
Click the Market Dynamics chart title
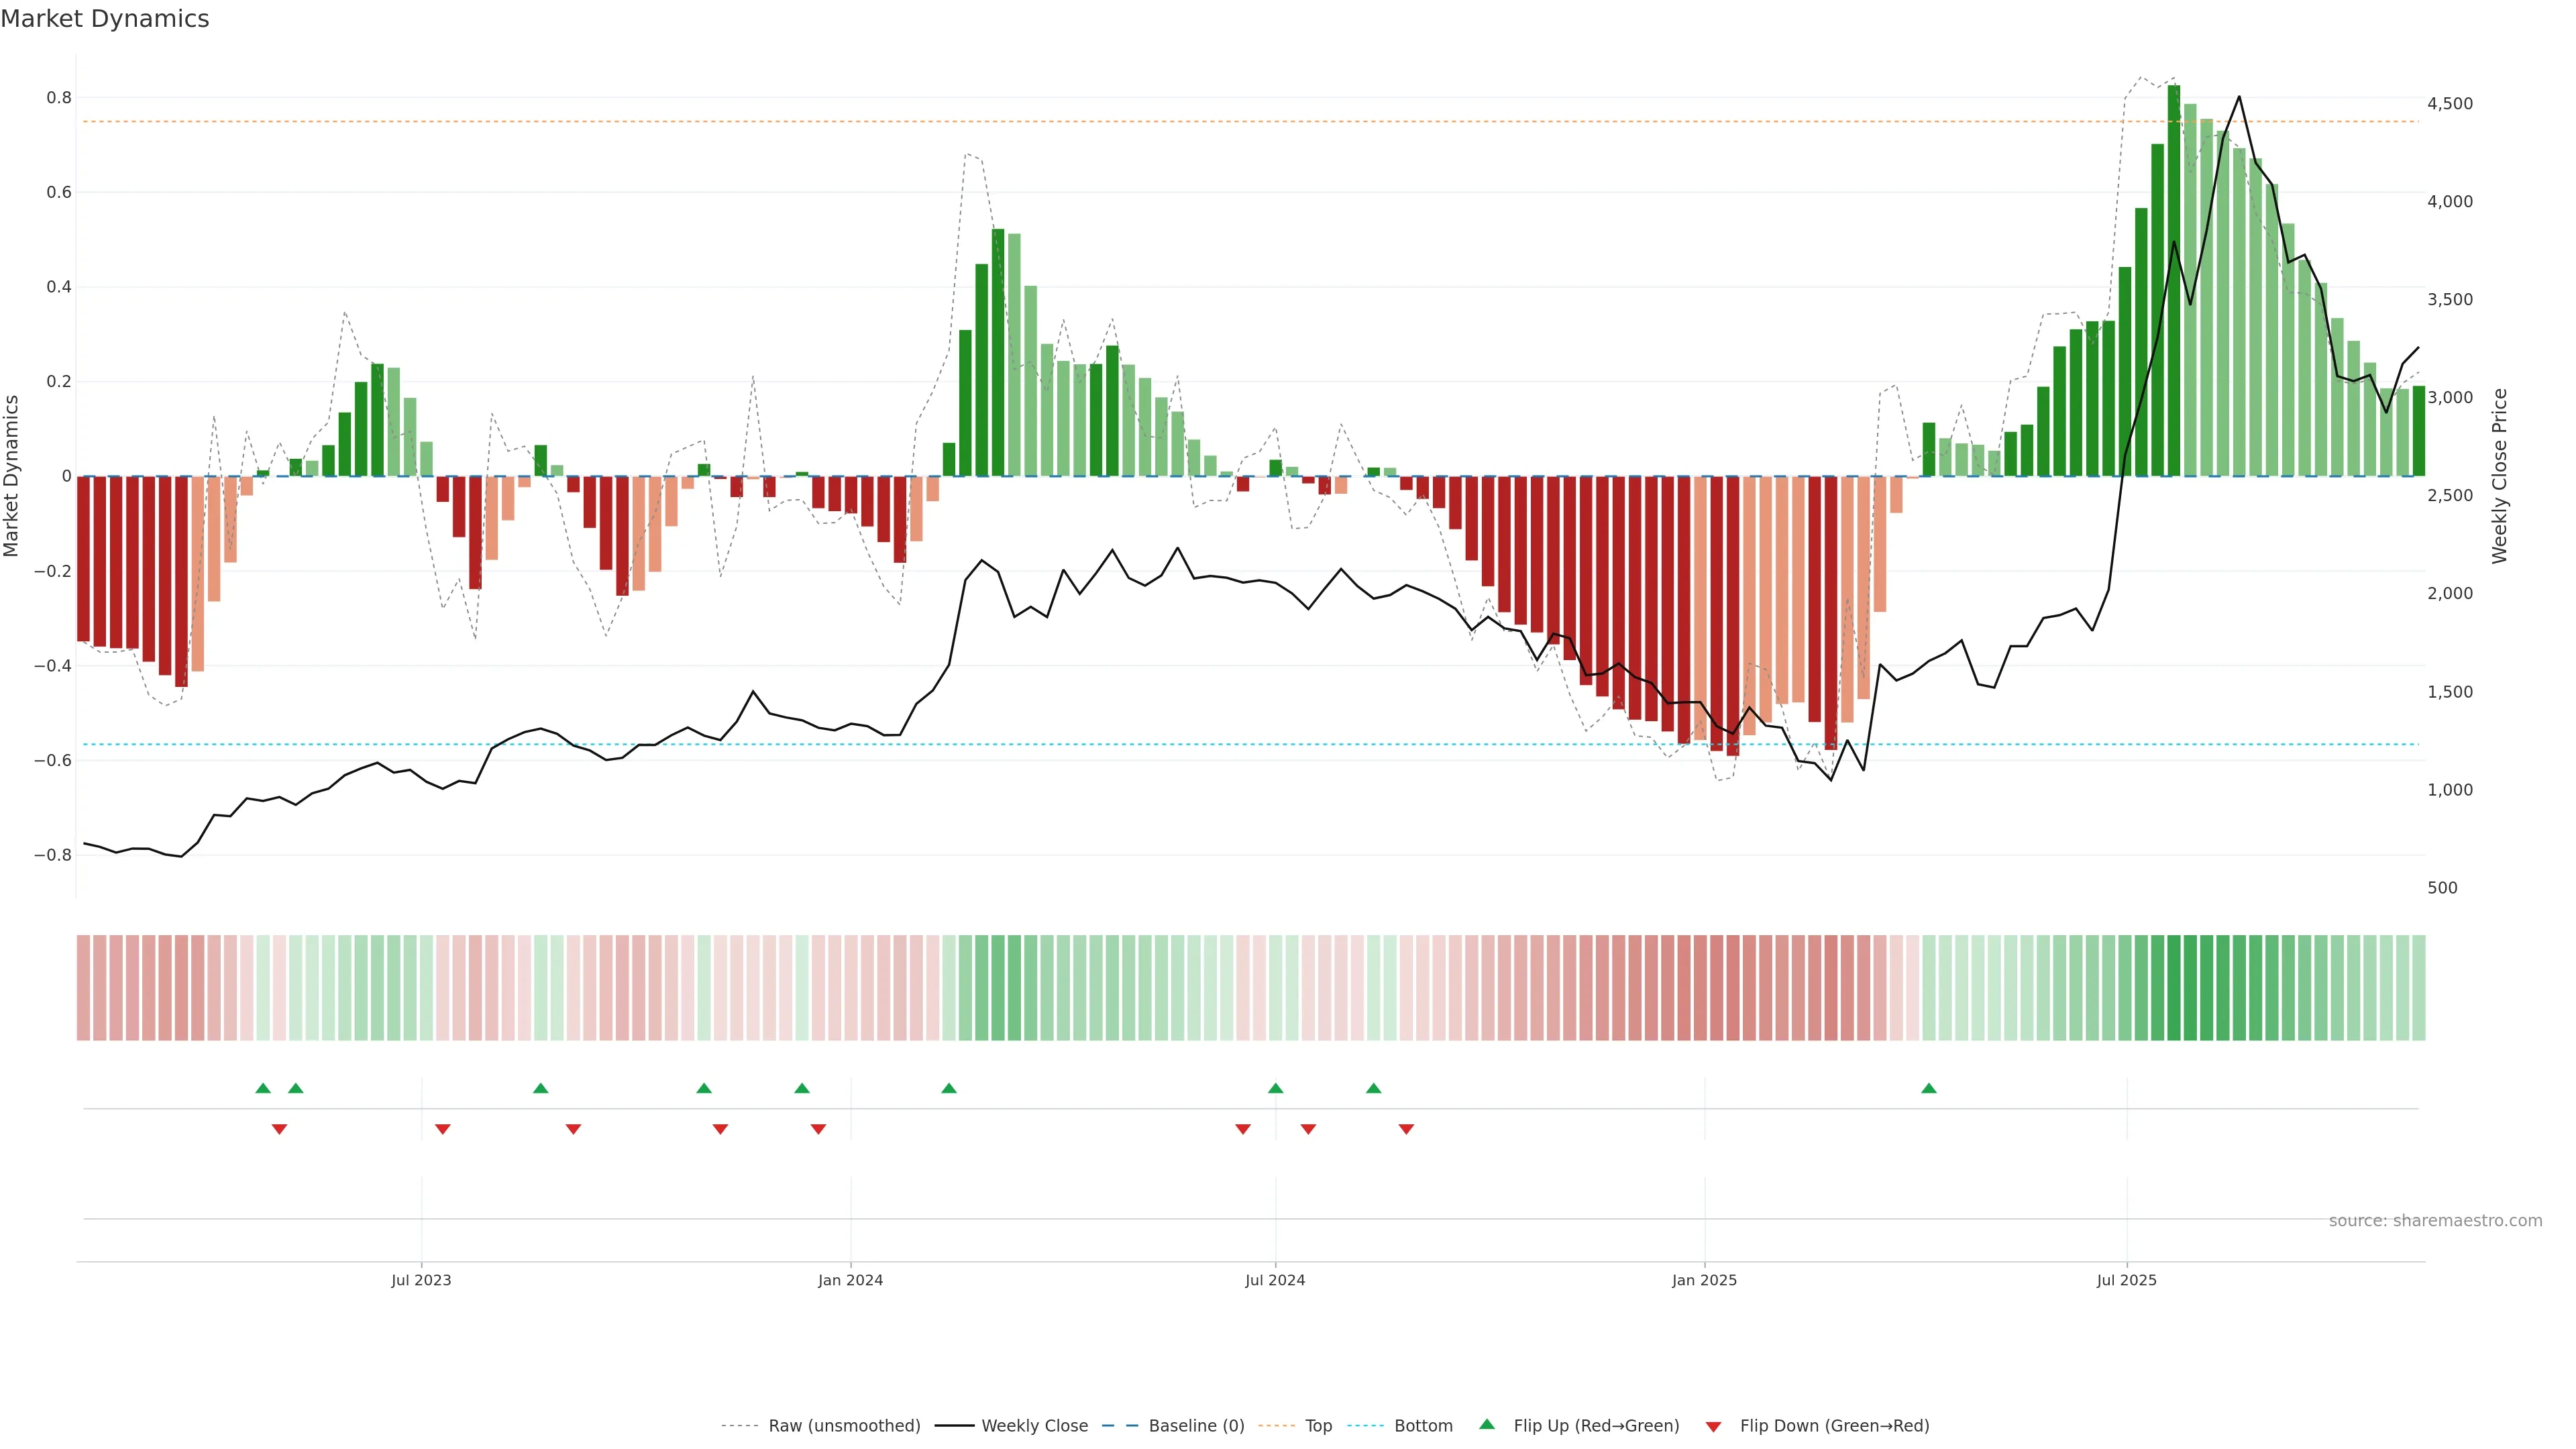(105, 19)
